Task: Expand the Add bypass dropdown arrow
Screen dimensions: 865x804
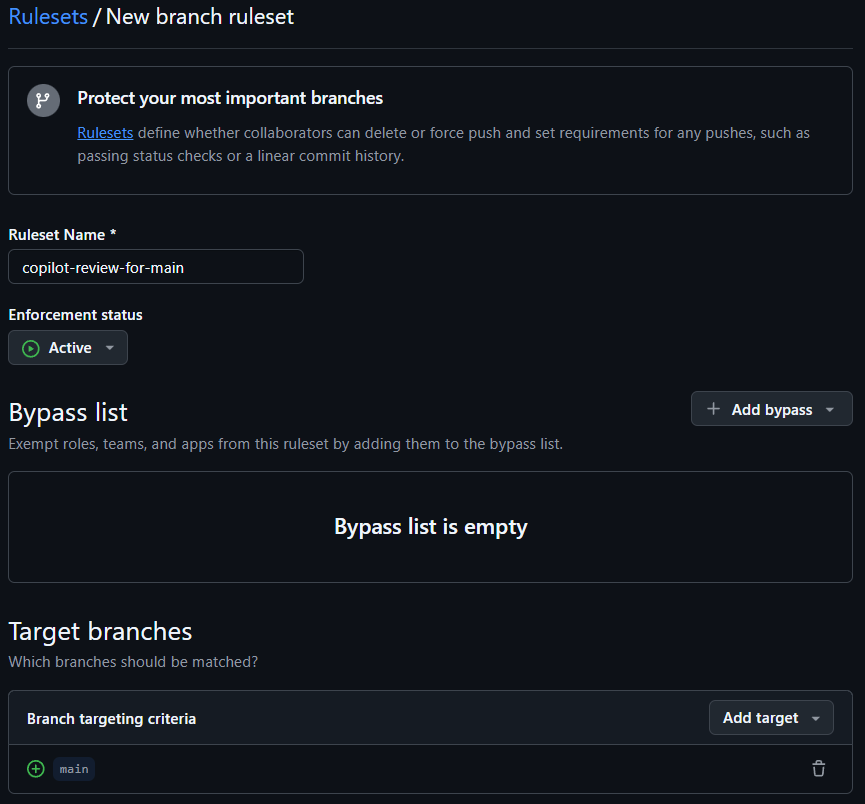Action: (830, 409)
